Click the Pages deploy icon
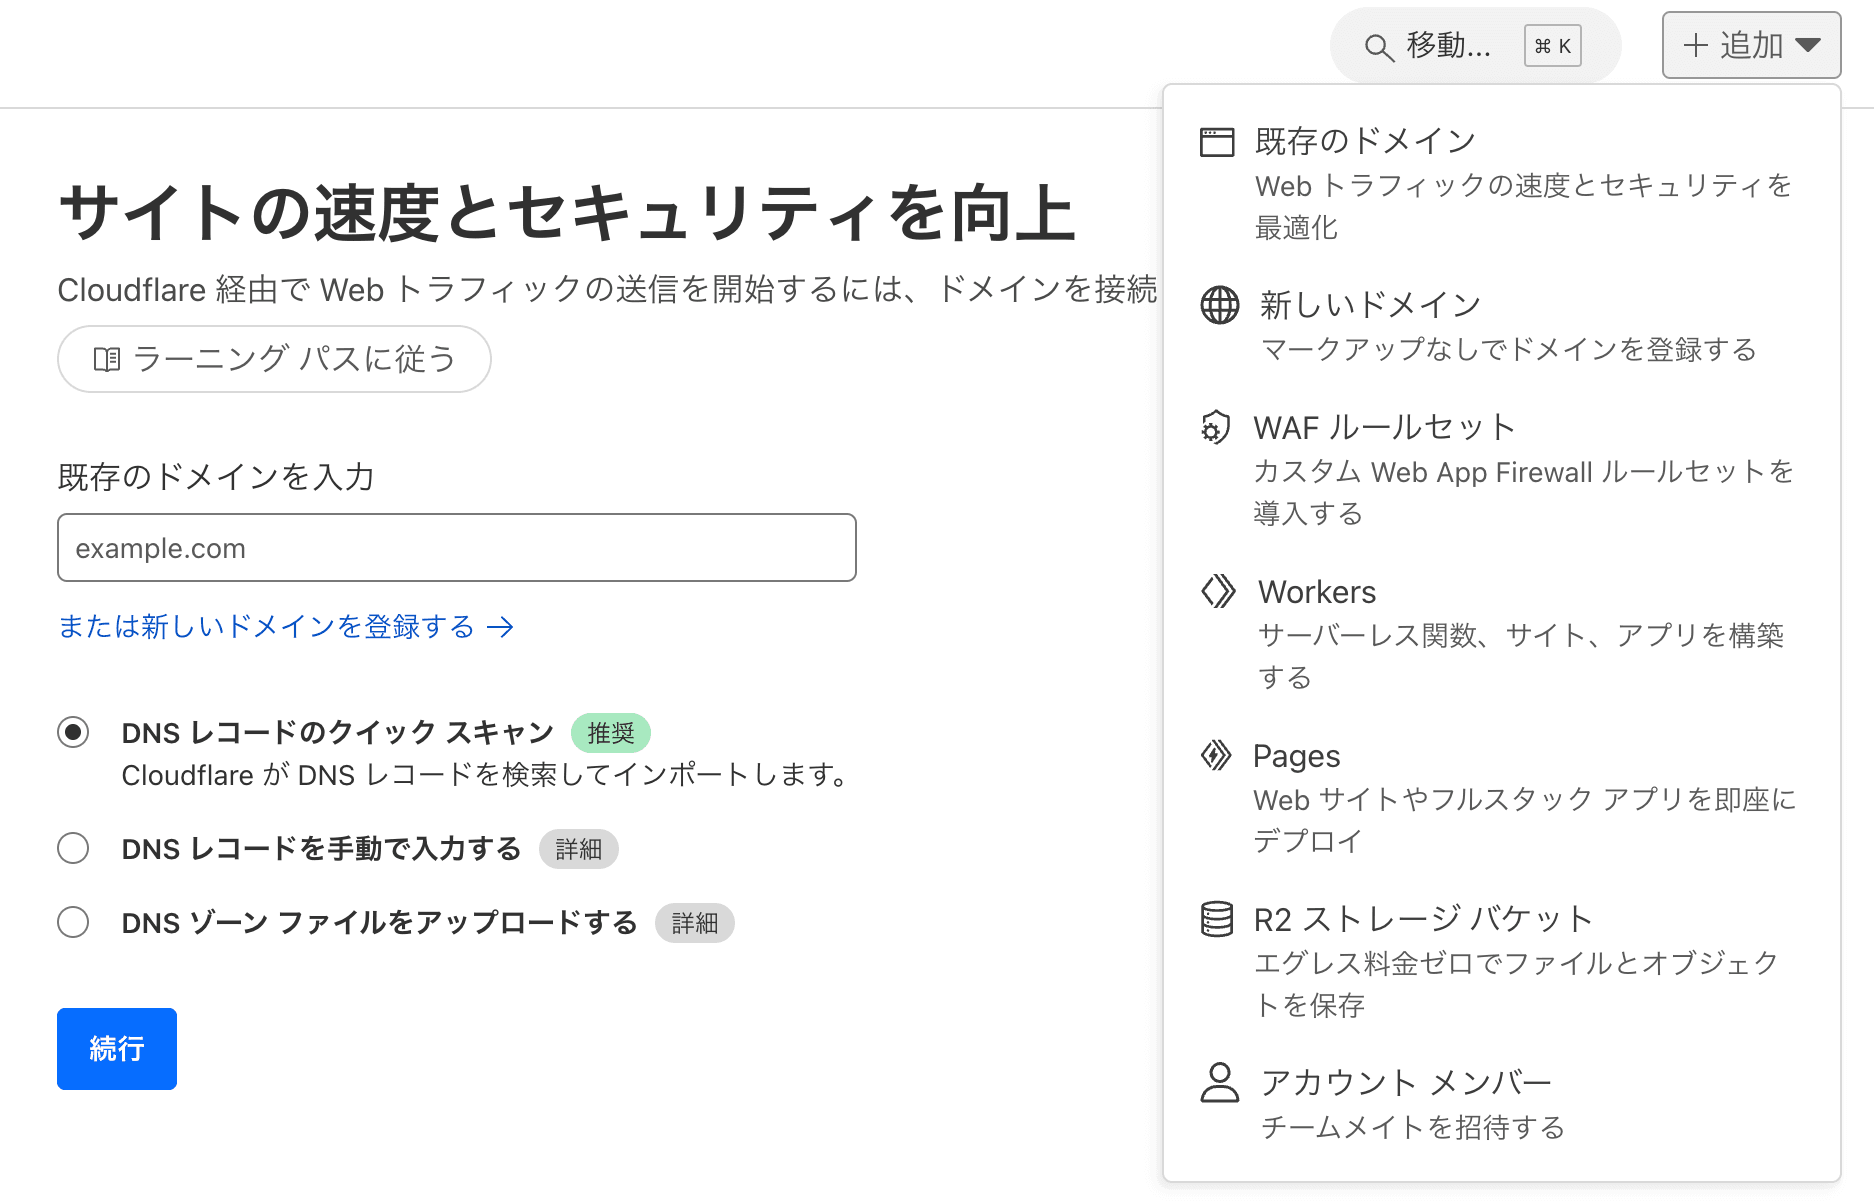This screenshot has height=1202, width=1874. pyautogui.click(x=1218, y=756)
